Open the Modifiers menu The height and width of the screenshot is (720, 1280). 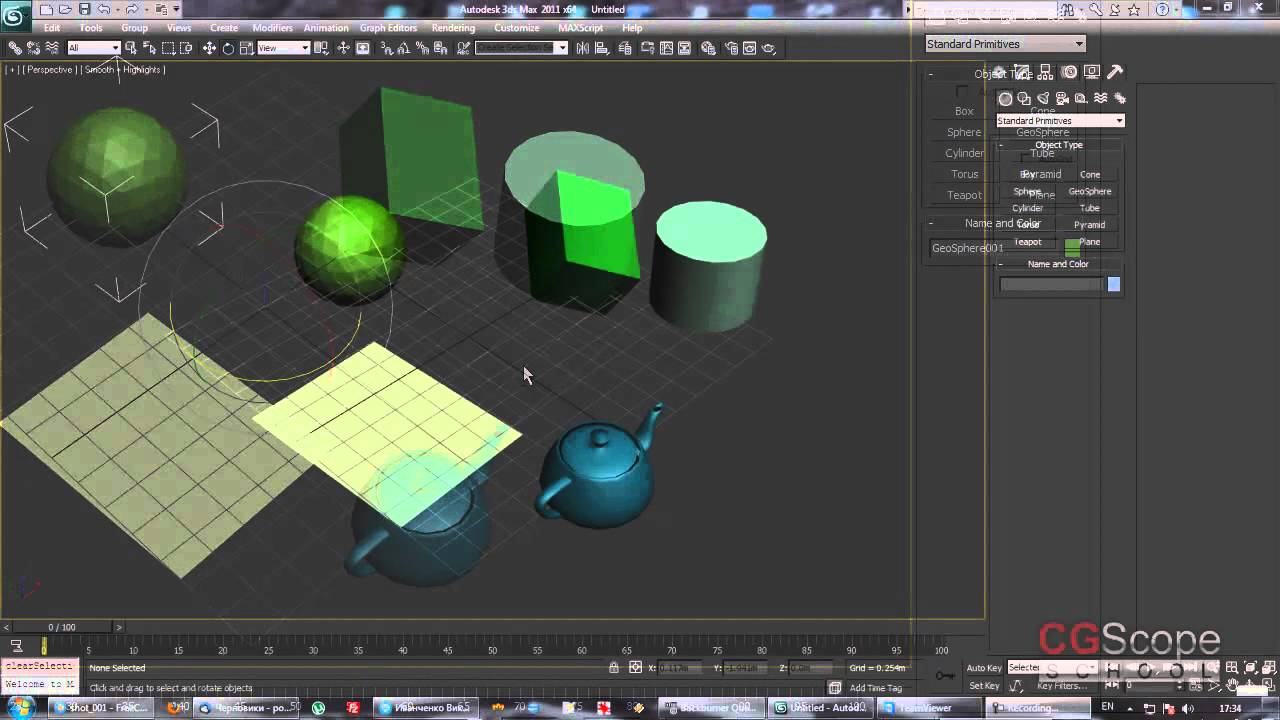[272, 28]
